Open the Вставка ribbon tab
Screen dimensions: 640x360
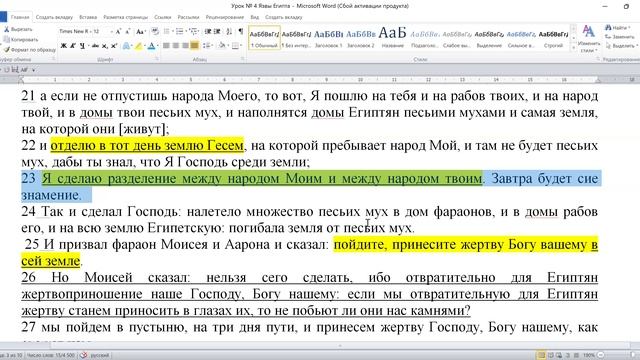point(88,17)
